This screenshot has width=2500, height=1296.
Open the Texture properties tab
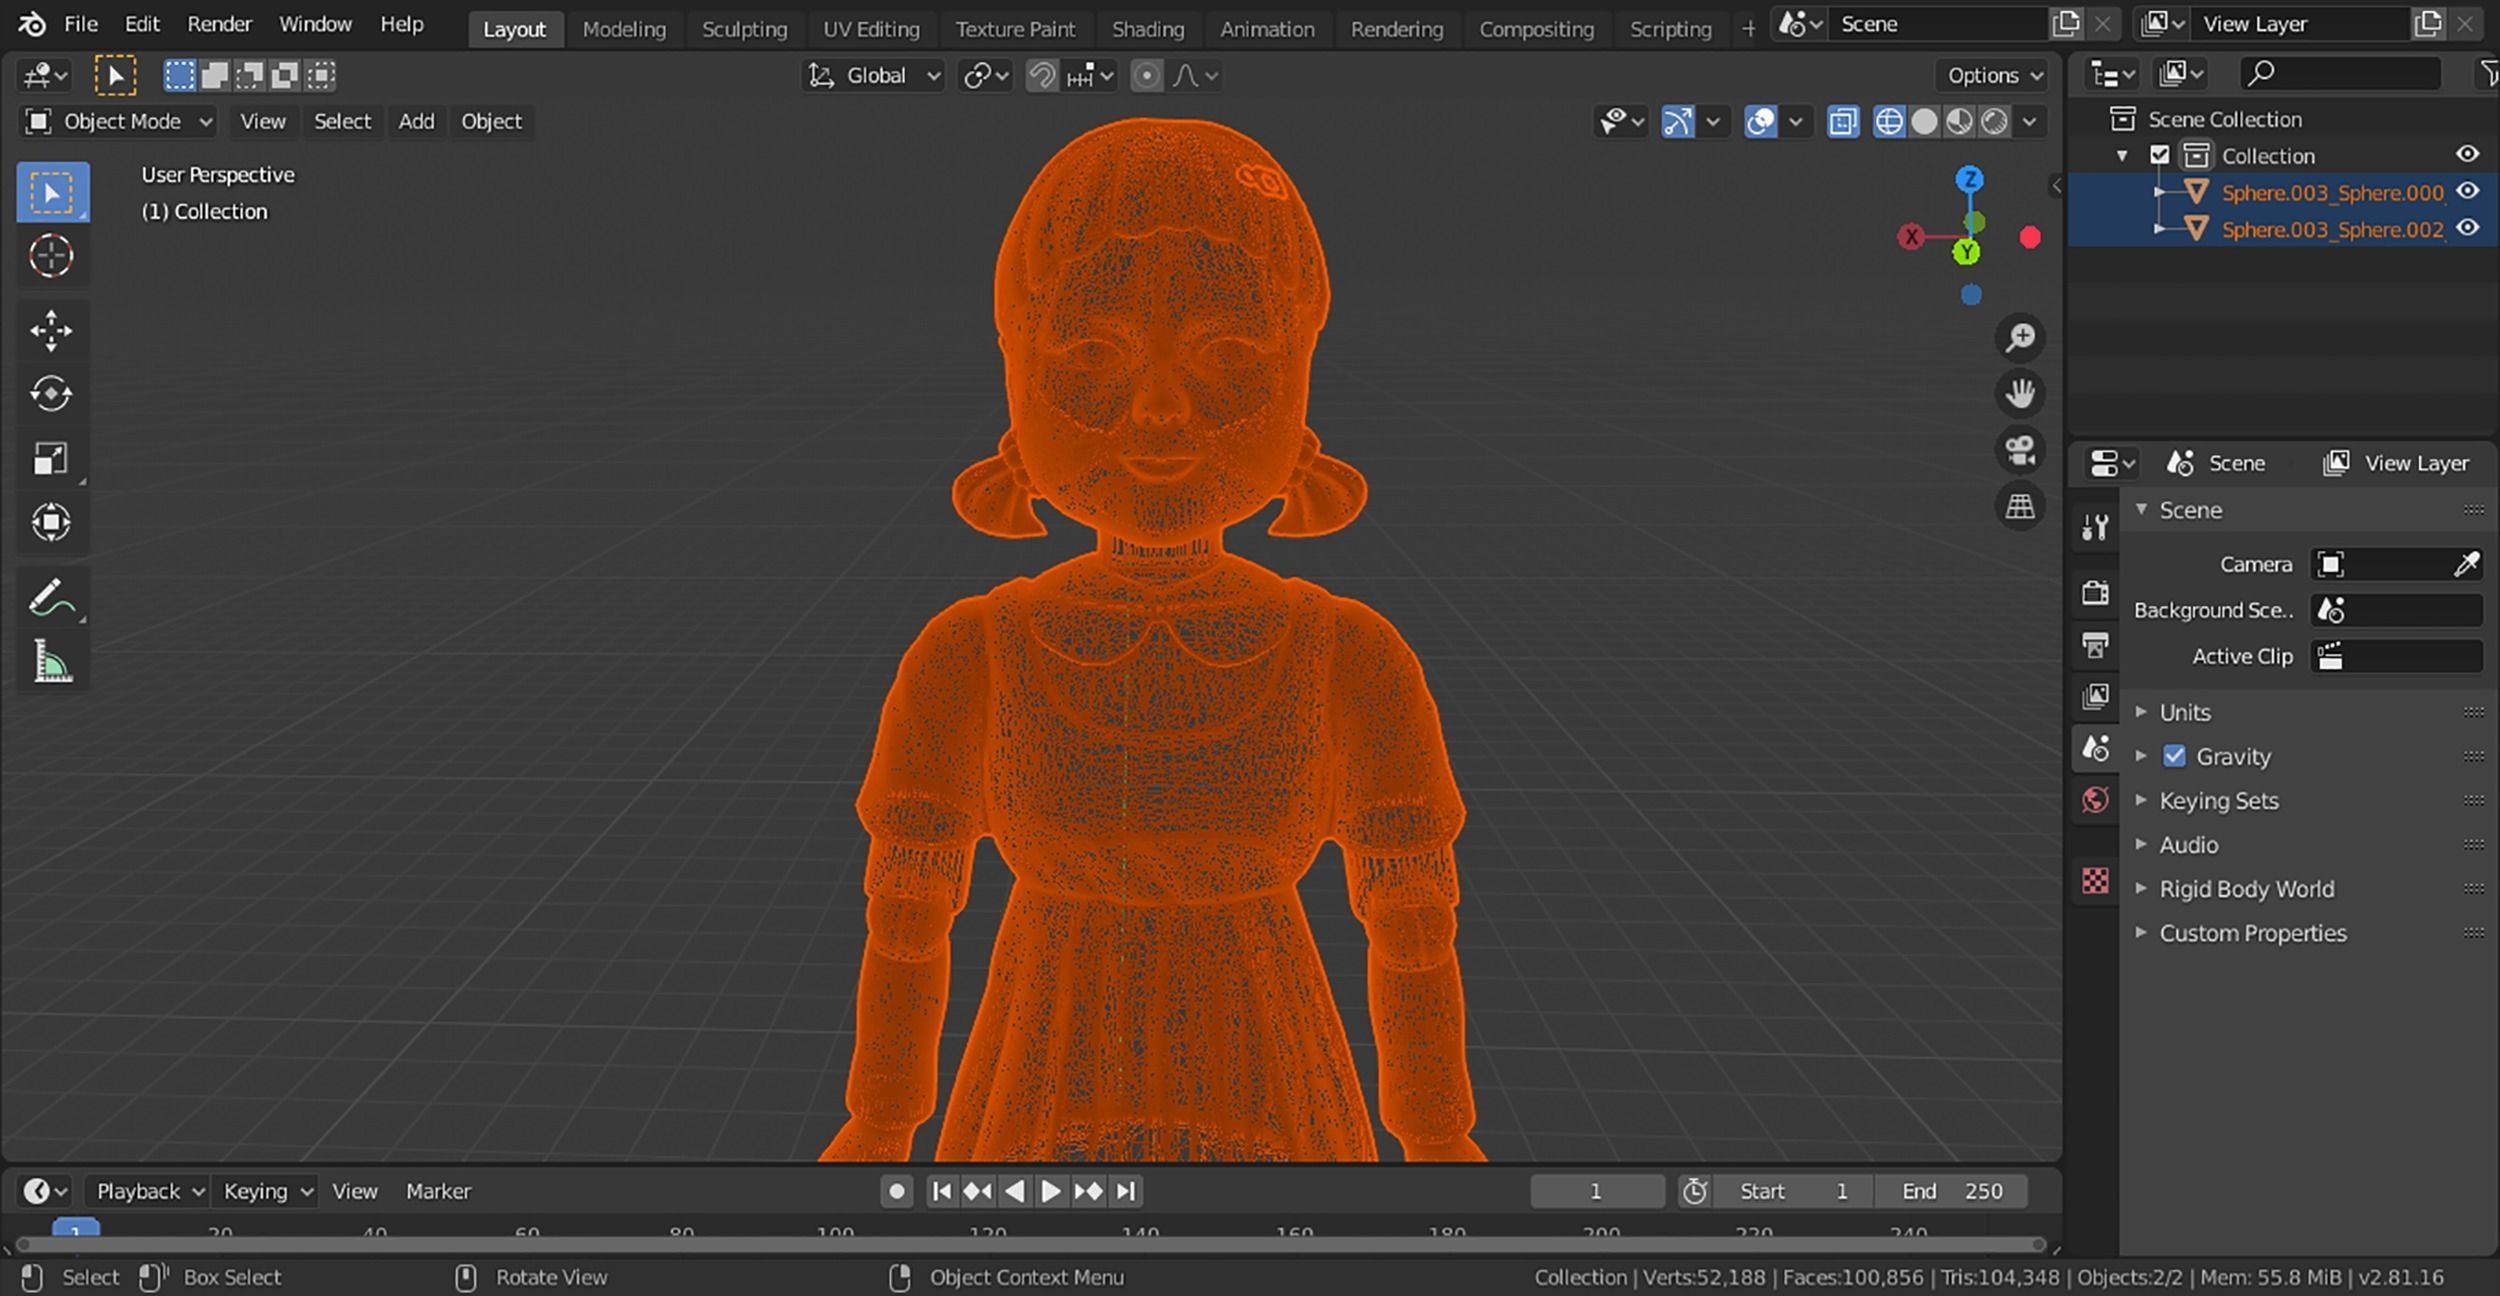coord(2095,880)
